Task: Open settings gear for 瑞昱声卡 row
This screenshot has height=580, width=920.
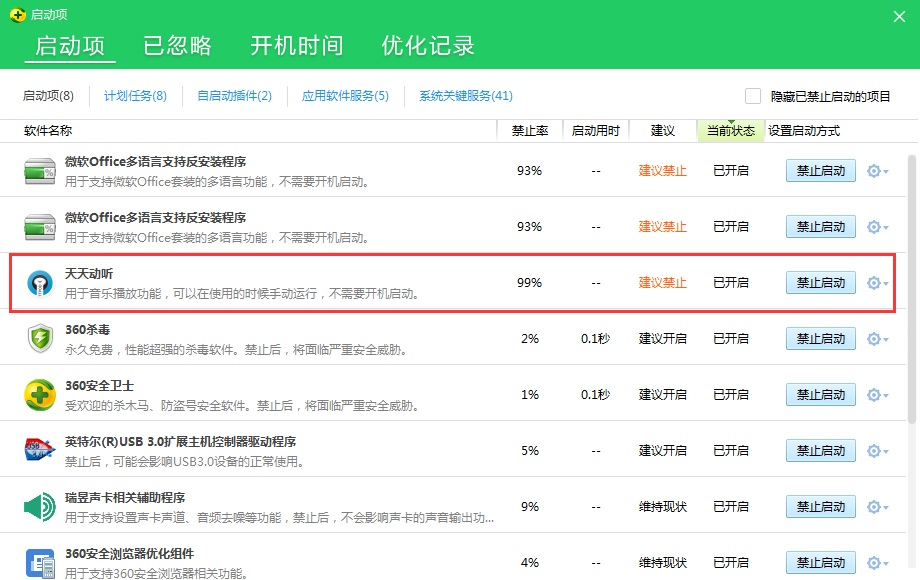Action: point(872,506)
